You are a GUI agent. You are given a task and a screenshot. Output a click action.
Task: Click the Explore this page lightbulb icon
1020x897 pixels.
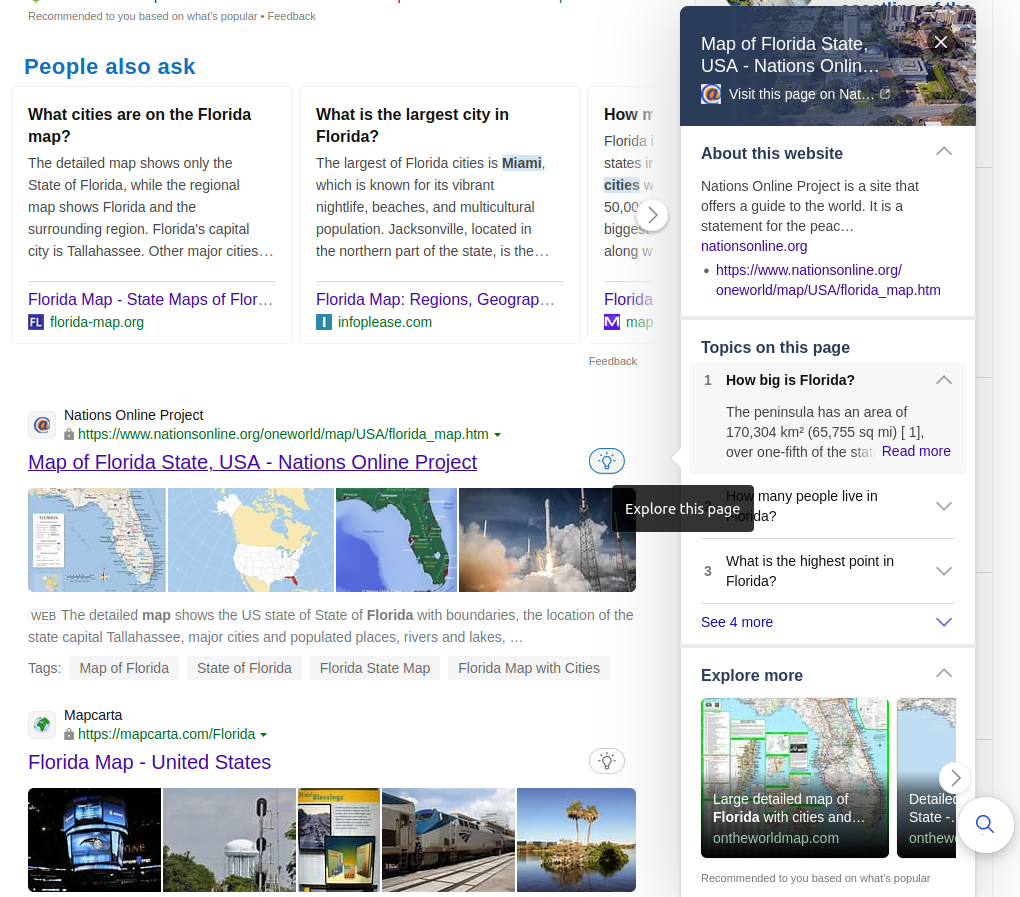606,461
